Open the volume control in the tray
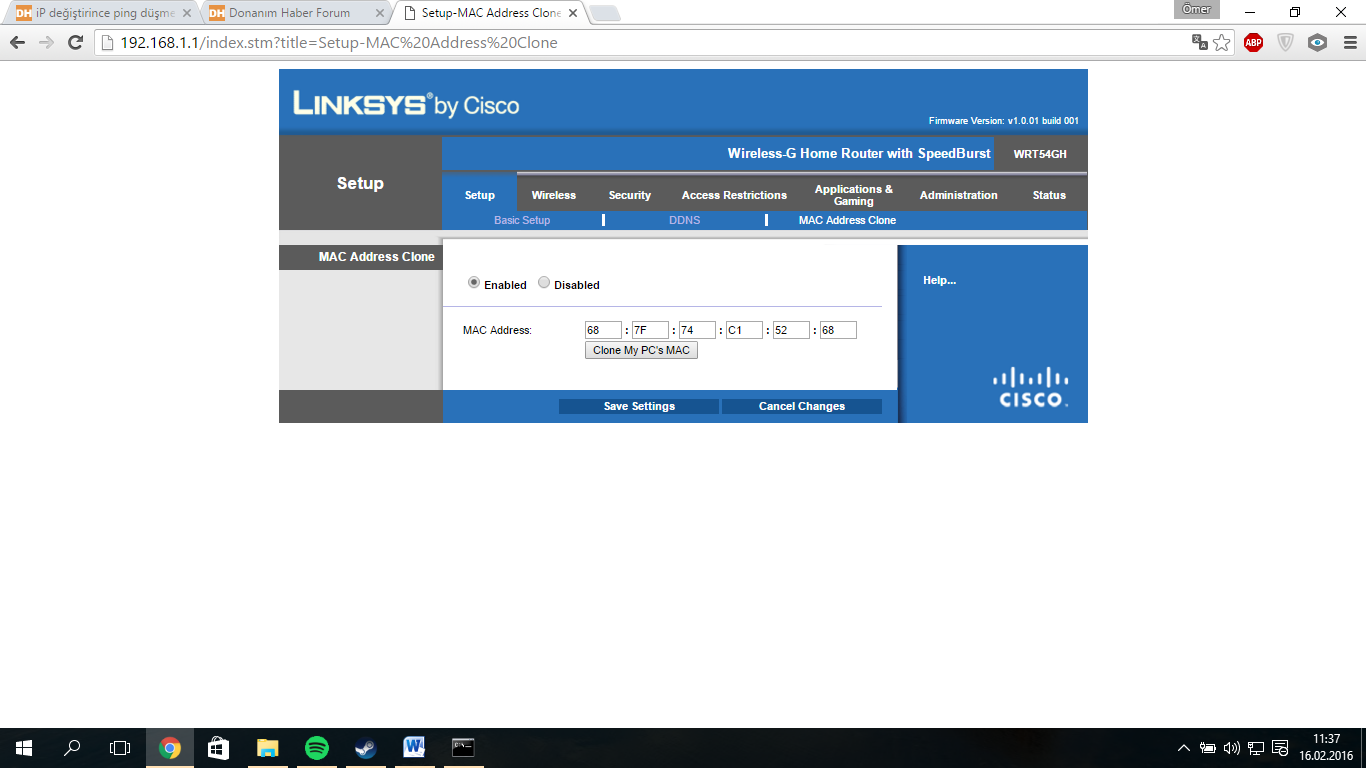This screenshot has height=768, width=1366. pyautogui.click(x=1231, y=748)
